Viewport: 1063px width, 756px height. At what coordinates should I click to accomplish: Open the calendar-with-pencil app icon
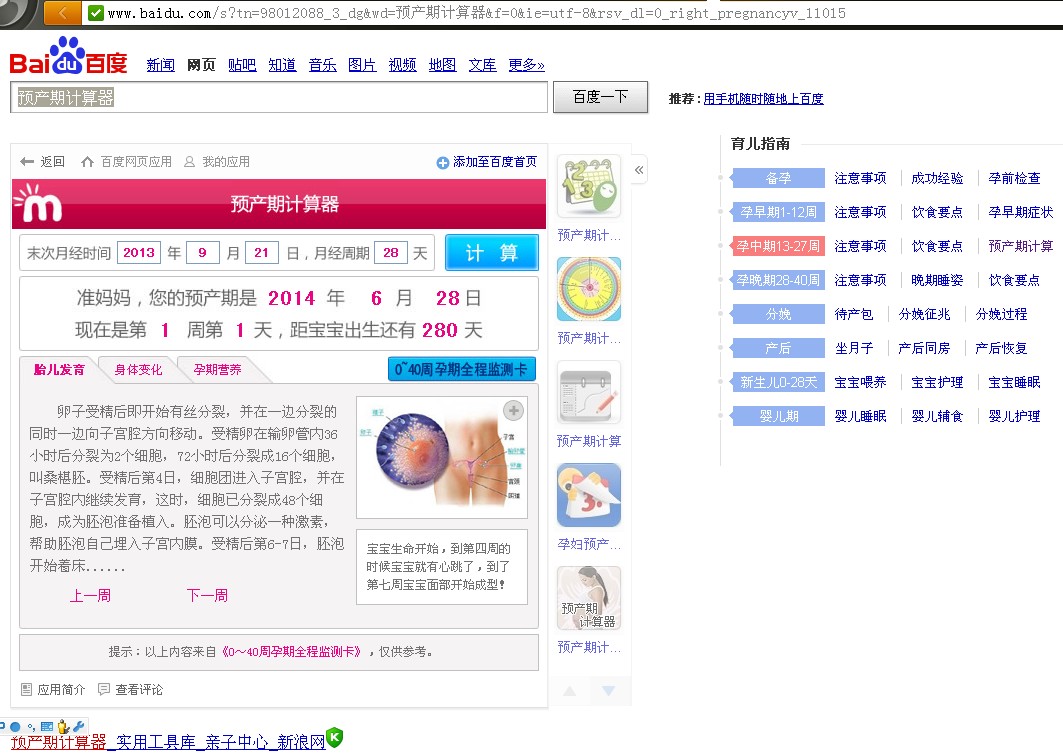pyautogui.click(x=588, y=393)
